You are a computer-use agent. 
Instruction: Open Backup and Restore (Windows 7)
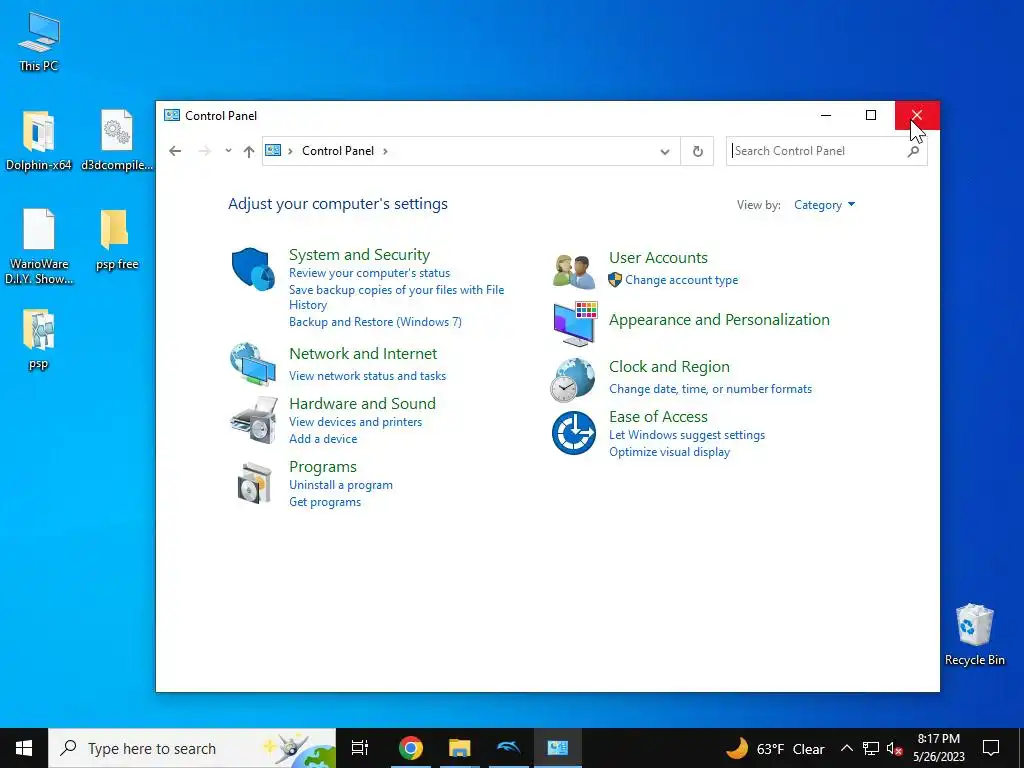click(x=375, y=322)
